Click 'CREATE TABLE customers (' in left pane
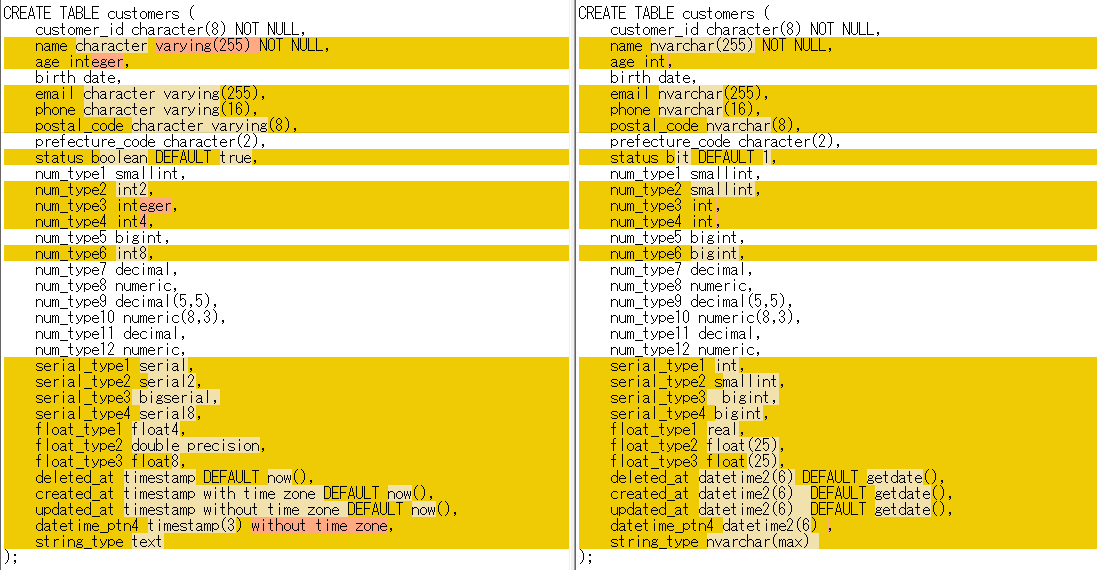 [x=99, y=13]
